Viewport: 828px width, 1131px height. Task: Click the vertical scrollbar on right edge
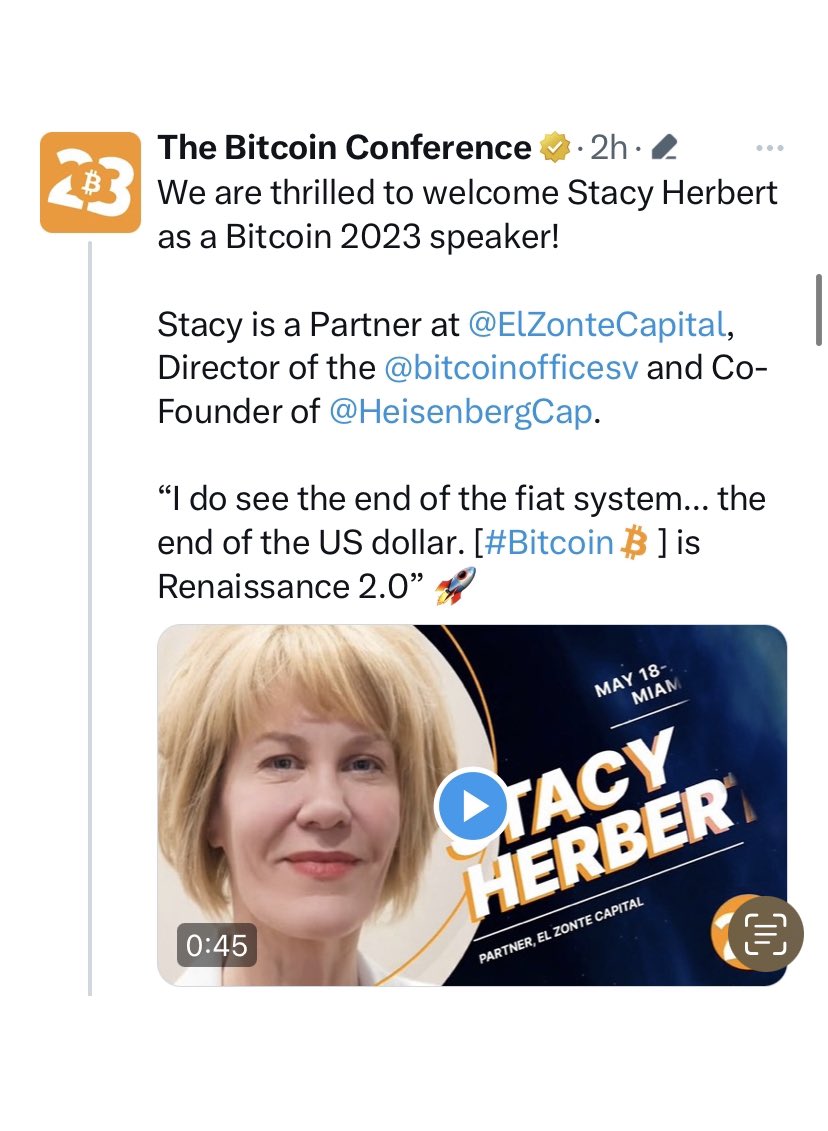(x=820, y=310)
